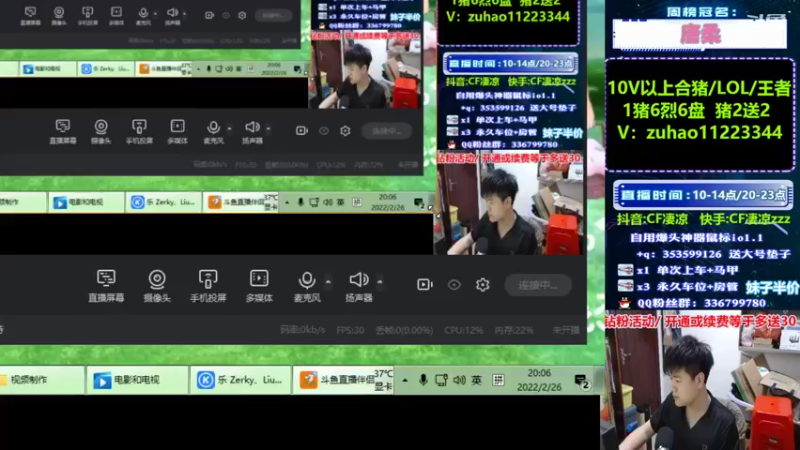The height and width of the screenshot is (450, 800).
Task: Toggle speaker in the smallest top toolbar
Action: pyautogui.click(x=172, y=15)
